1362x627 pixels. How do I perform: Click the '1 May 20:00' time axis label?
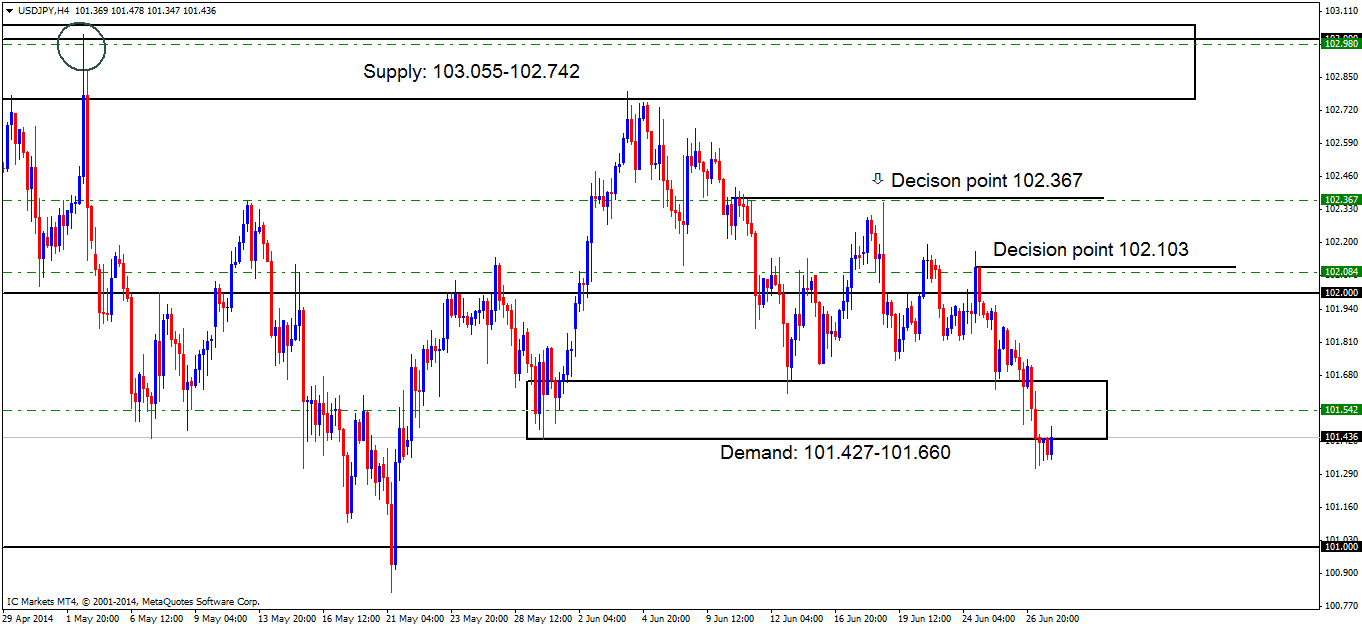[x=91, y=618]
